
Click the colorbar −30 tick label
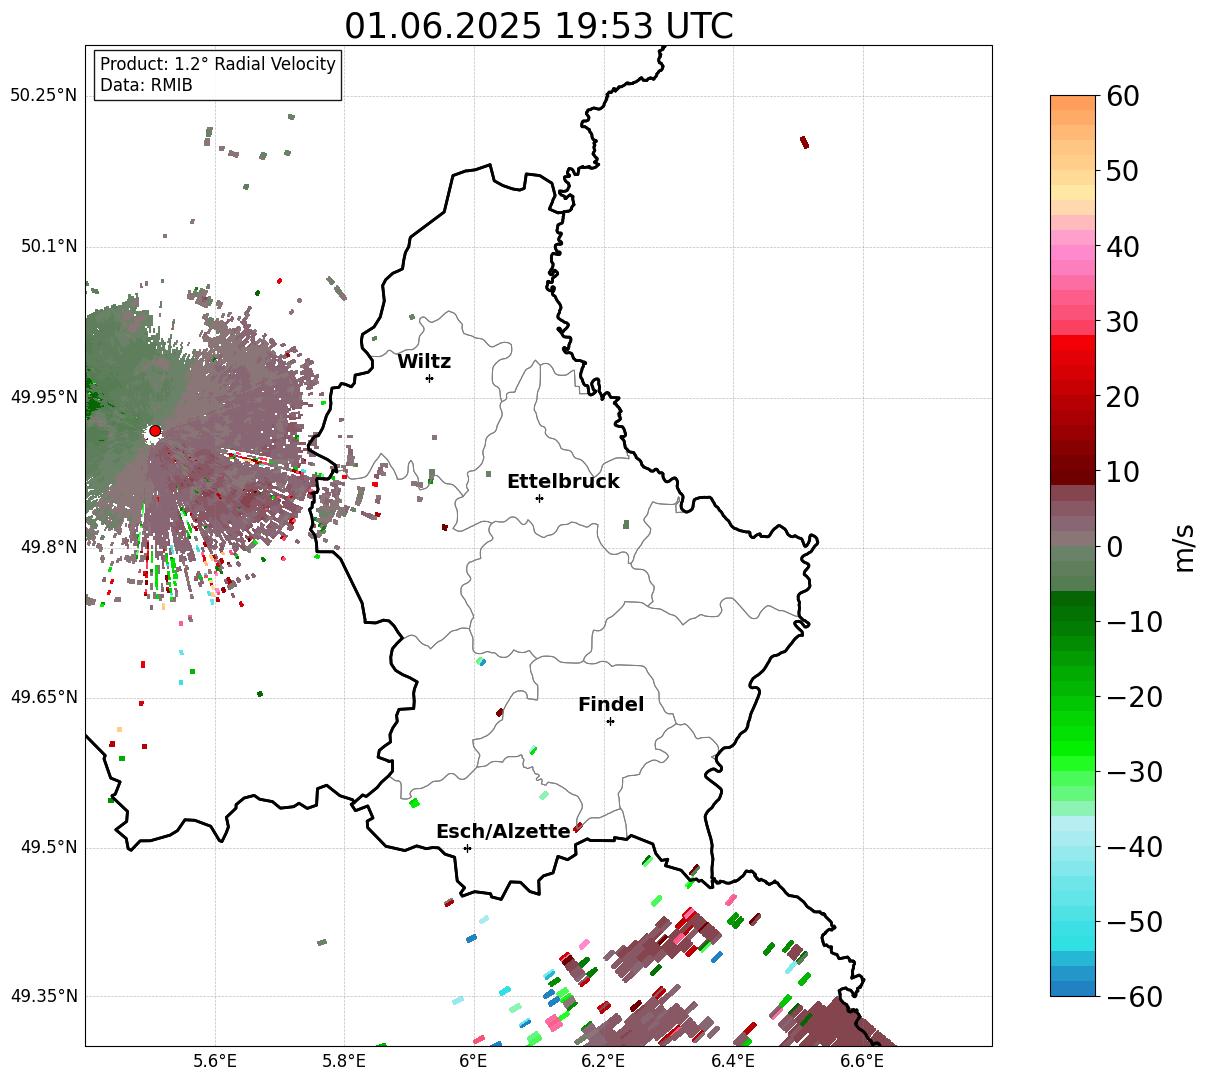coord(1134,772)
